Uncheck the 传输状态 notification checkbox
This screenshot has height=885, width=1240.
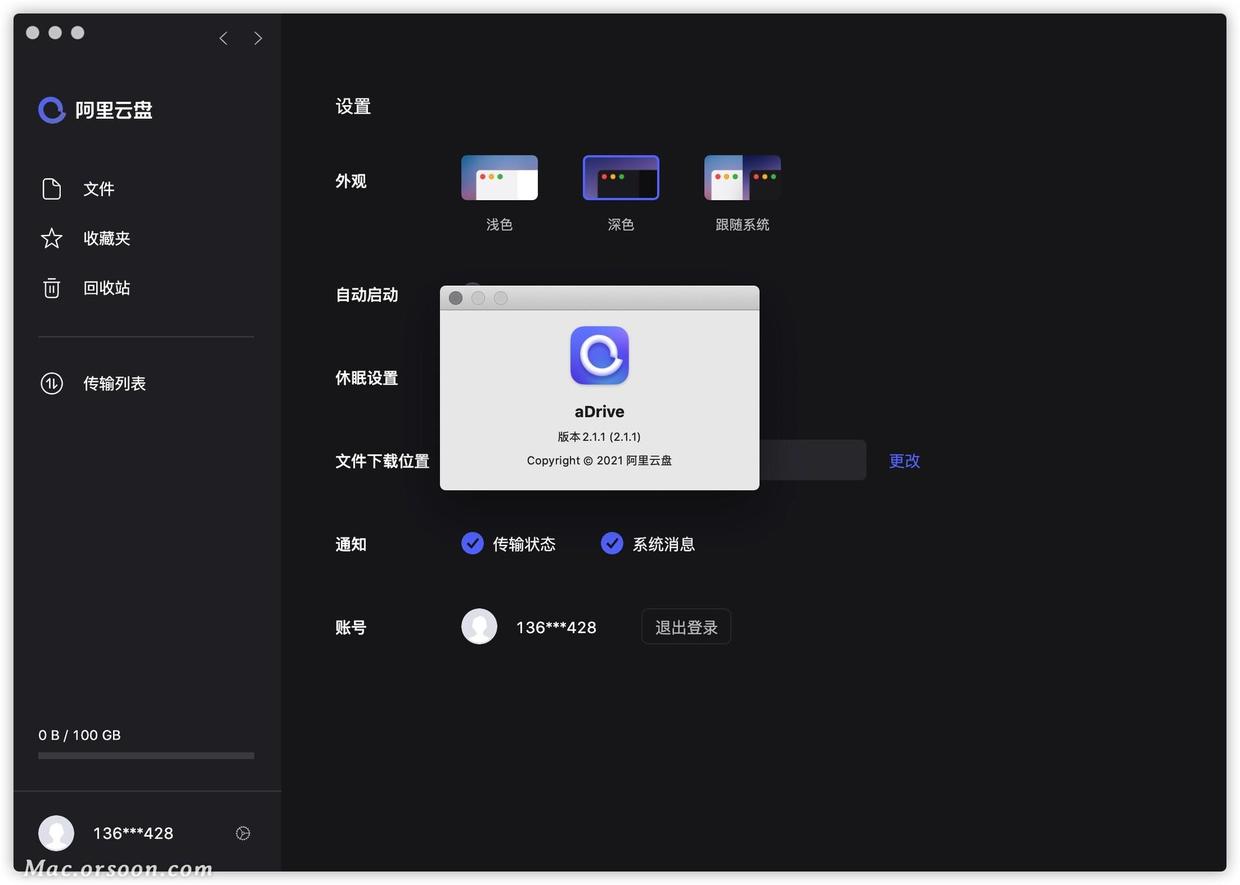pos(472,543)
